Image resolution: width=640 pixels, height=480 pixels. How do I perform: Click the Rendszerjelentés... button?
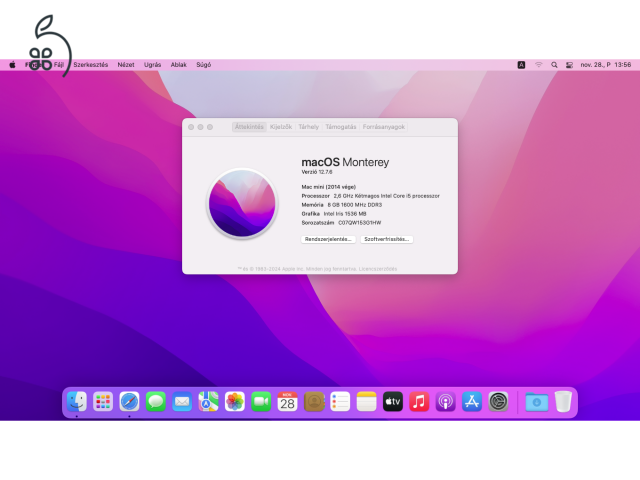[x=328, y=239]
